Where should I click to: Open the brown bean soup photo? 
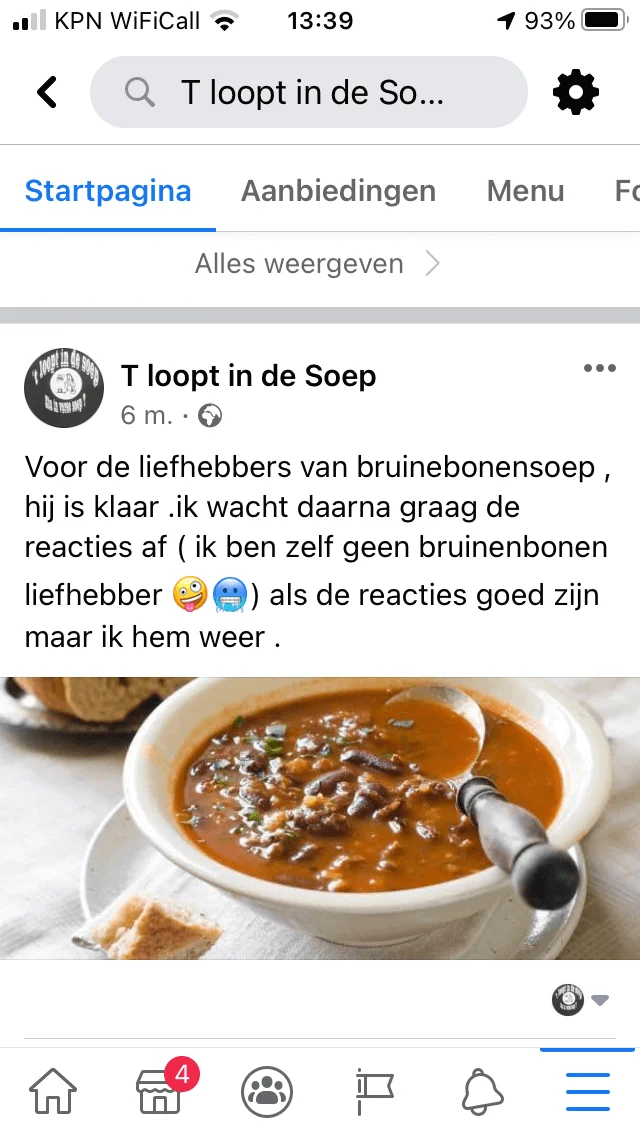pyautogui.click(x=320, y=818)
